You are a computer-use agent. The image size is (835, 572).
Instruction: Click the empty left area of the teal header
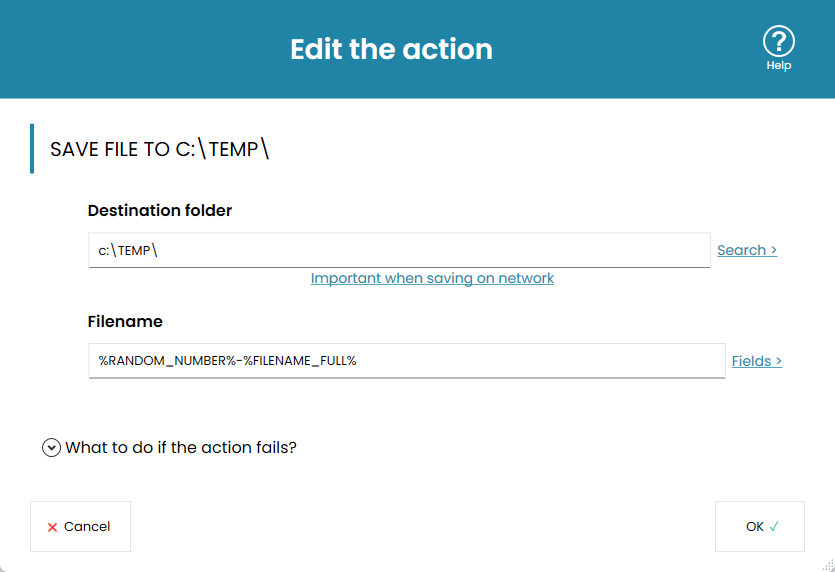(120, 49)
